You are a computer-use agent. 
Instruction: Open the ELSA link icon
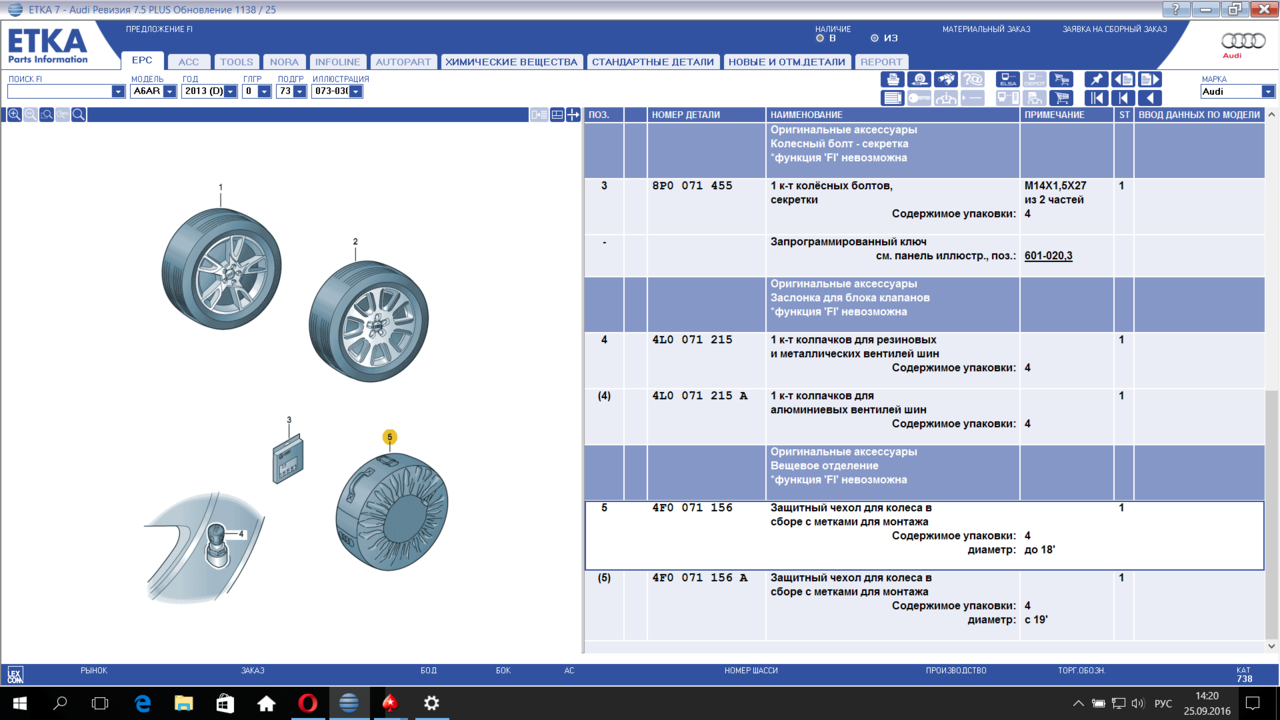click(x=1008, y=79)
